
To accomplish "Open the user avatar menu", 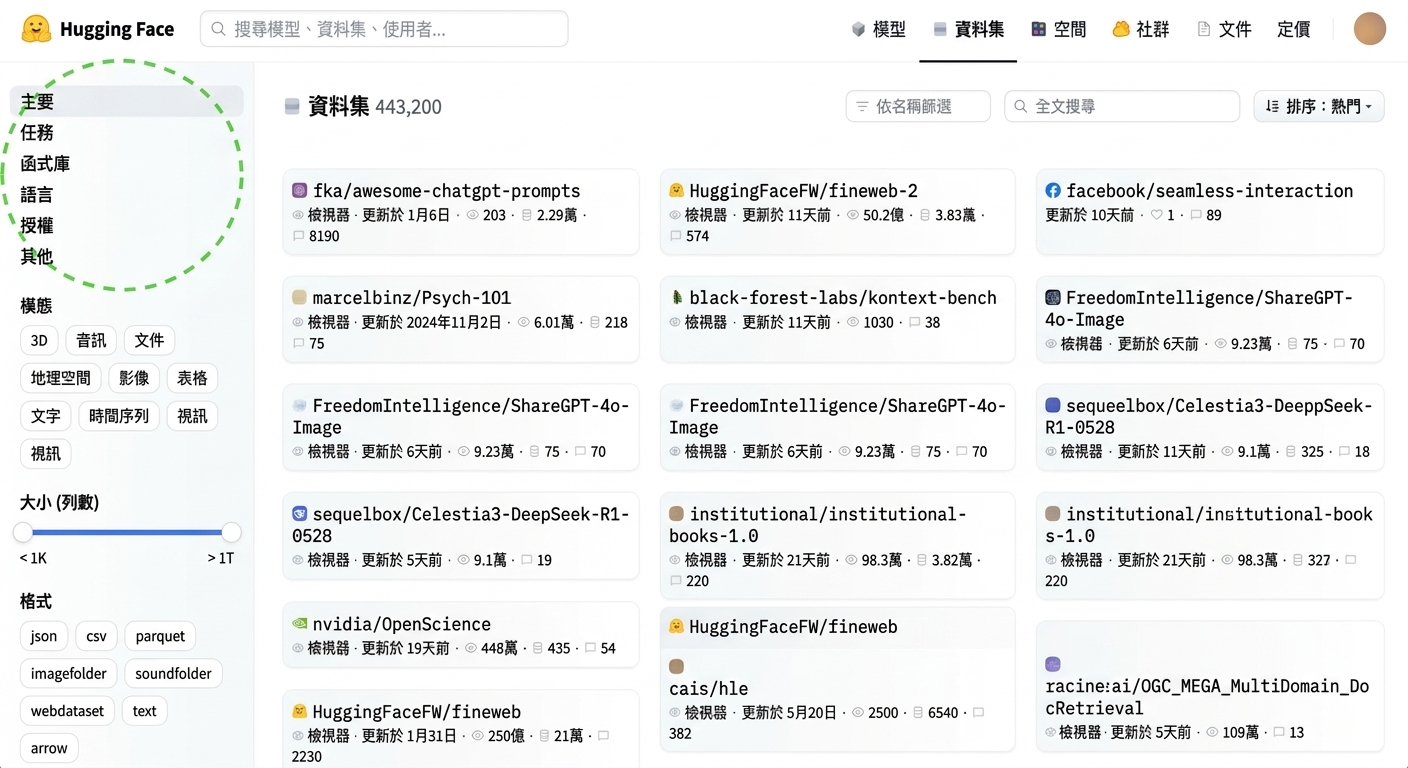I will pyautogui.click(x=1370, y=29).
